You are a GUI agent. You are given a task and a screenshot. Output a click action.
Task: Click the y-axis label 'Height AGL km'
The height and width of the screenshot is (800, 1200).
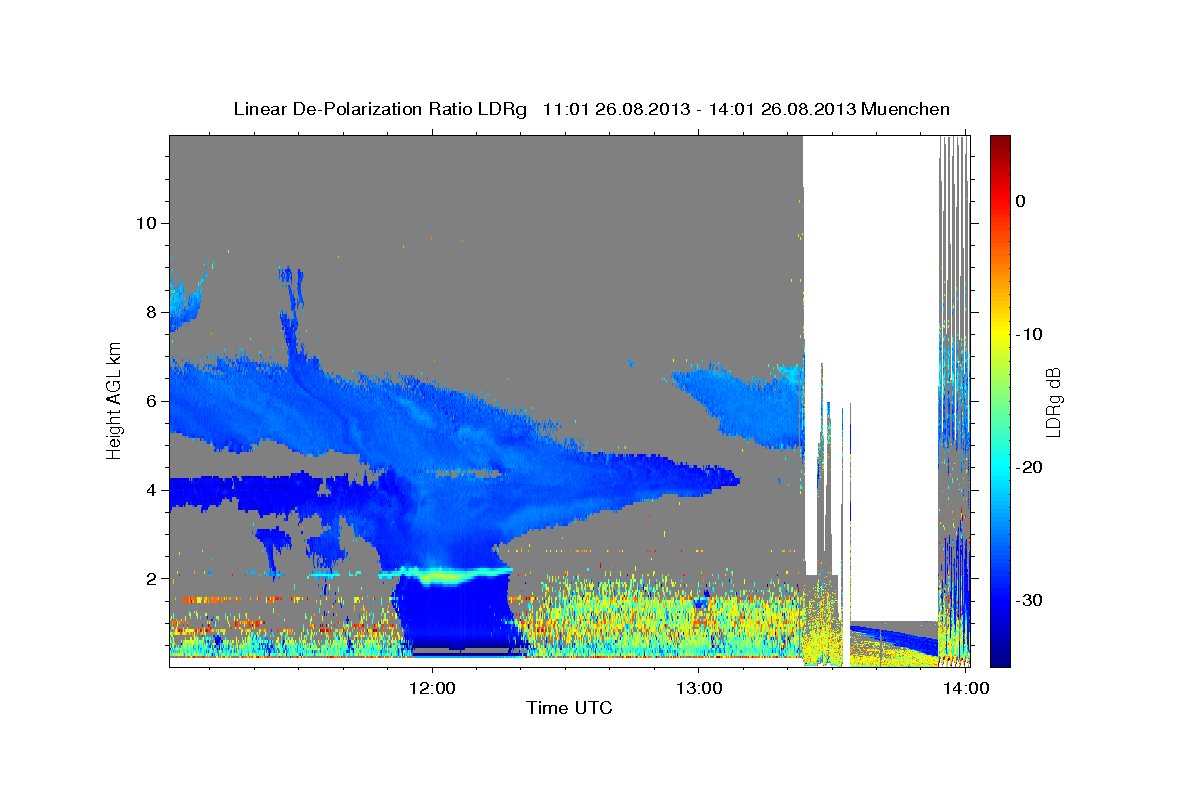114,401
